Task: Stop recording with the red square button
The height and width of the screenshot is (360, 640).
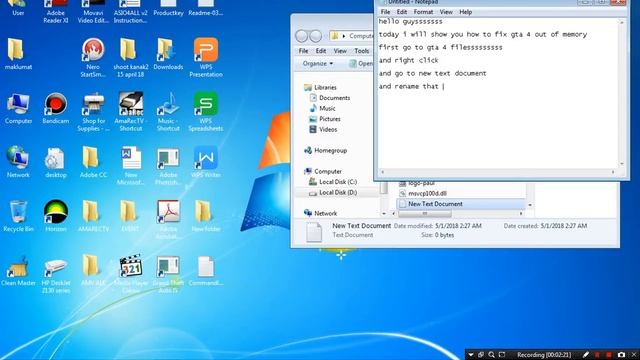Action: click(x=609, y=355)
